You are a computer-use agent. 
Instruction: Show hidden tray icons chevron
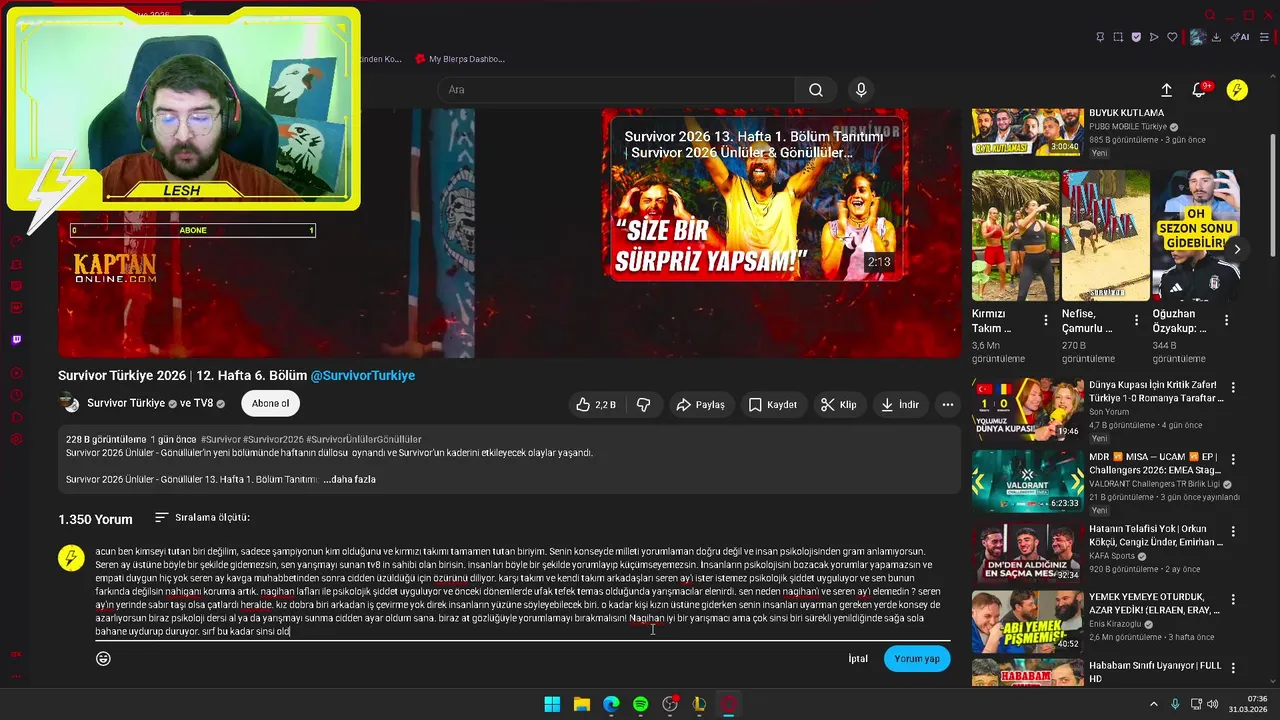[x=1152, y=704]
